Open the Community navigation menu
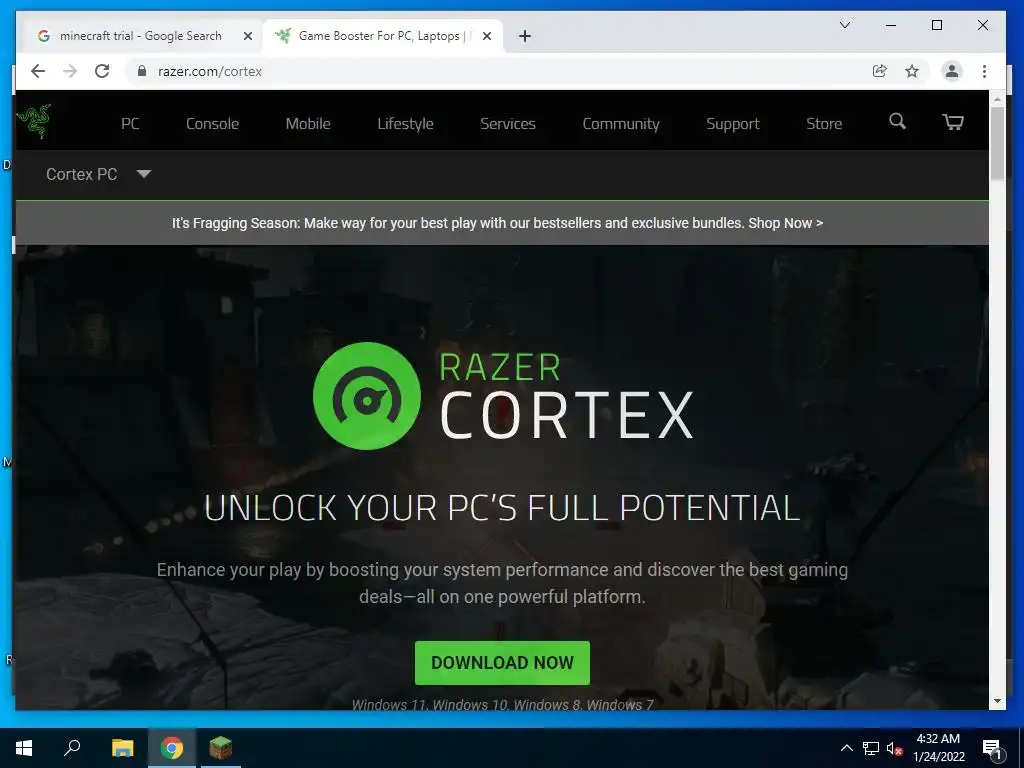1024x768 pixels. point(620,123)
